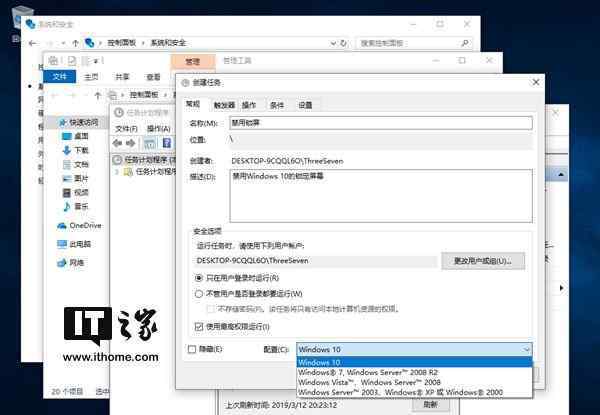The image size is (600, 415).
Task: Click the 更改用户或组 button
Action: point(483,261)
